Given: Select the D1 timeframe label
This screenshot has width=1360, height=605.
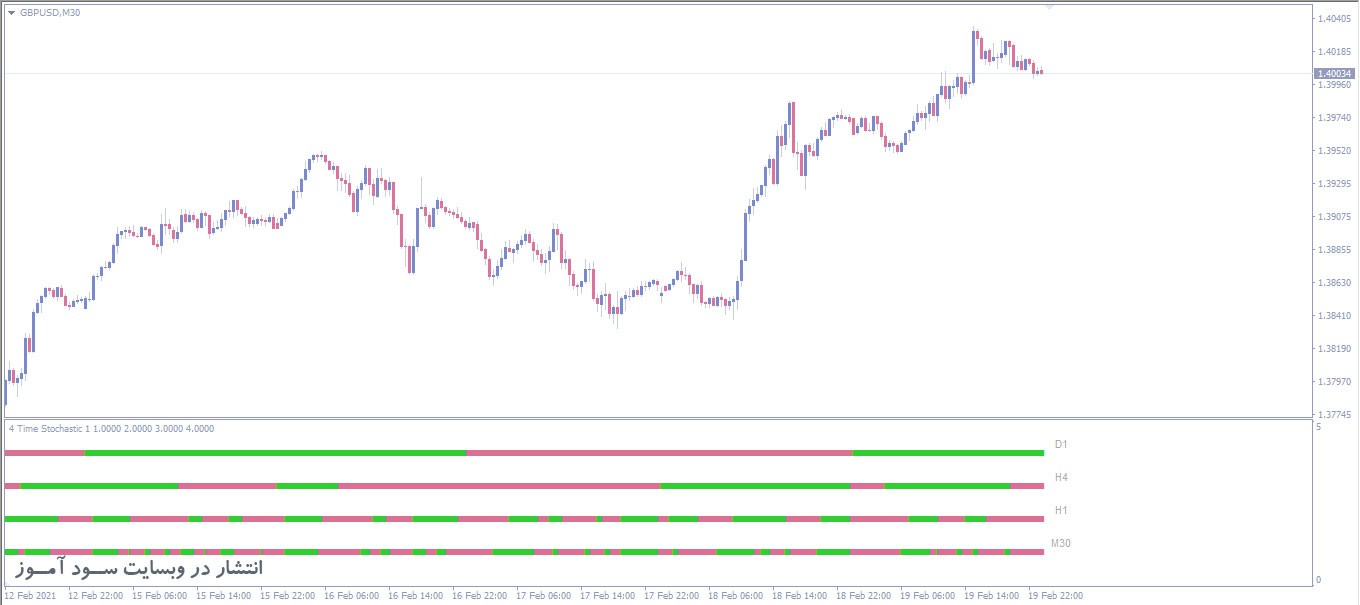Looking at the screenshot, I should point(1061,444).
